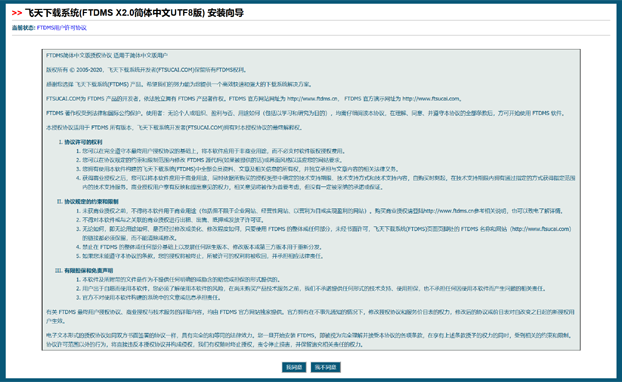The width and height of the screenshot is (622, 382).
Task: Click the (http://www.ftsucai.com) text in section II
Action: click(x=540, y=229)
